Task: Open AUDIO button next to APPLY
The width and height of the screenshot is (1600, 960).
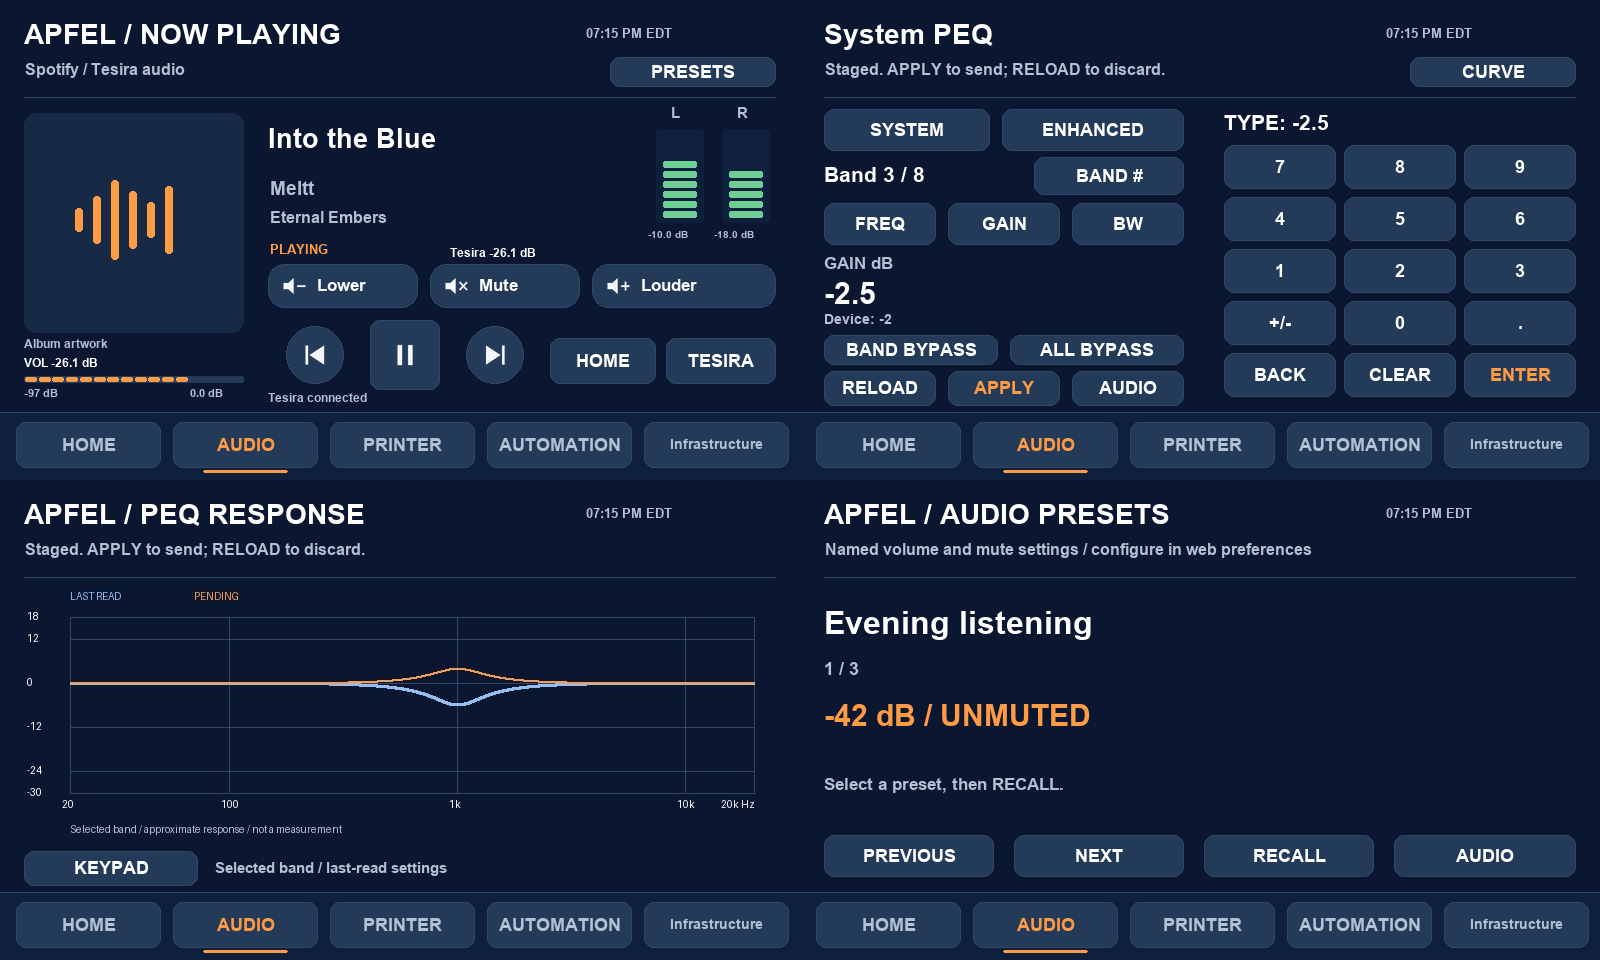Action: pyautogui.click(x=1128, y=388)
